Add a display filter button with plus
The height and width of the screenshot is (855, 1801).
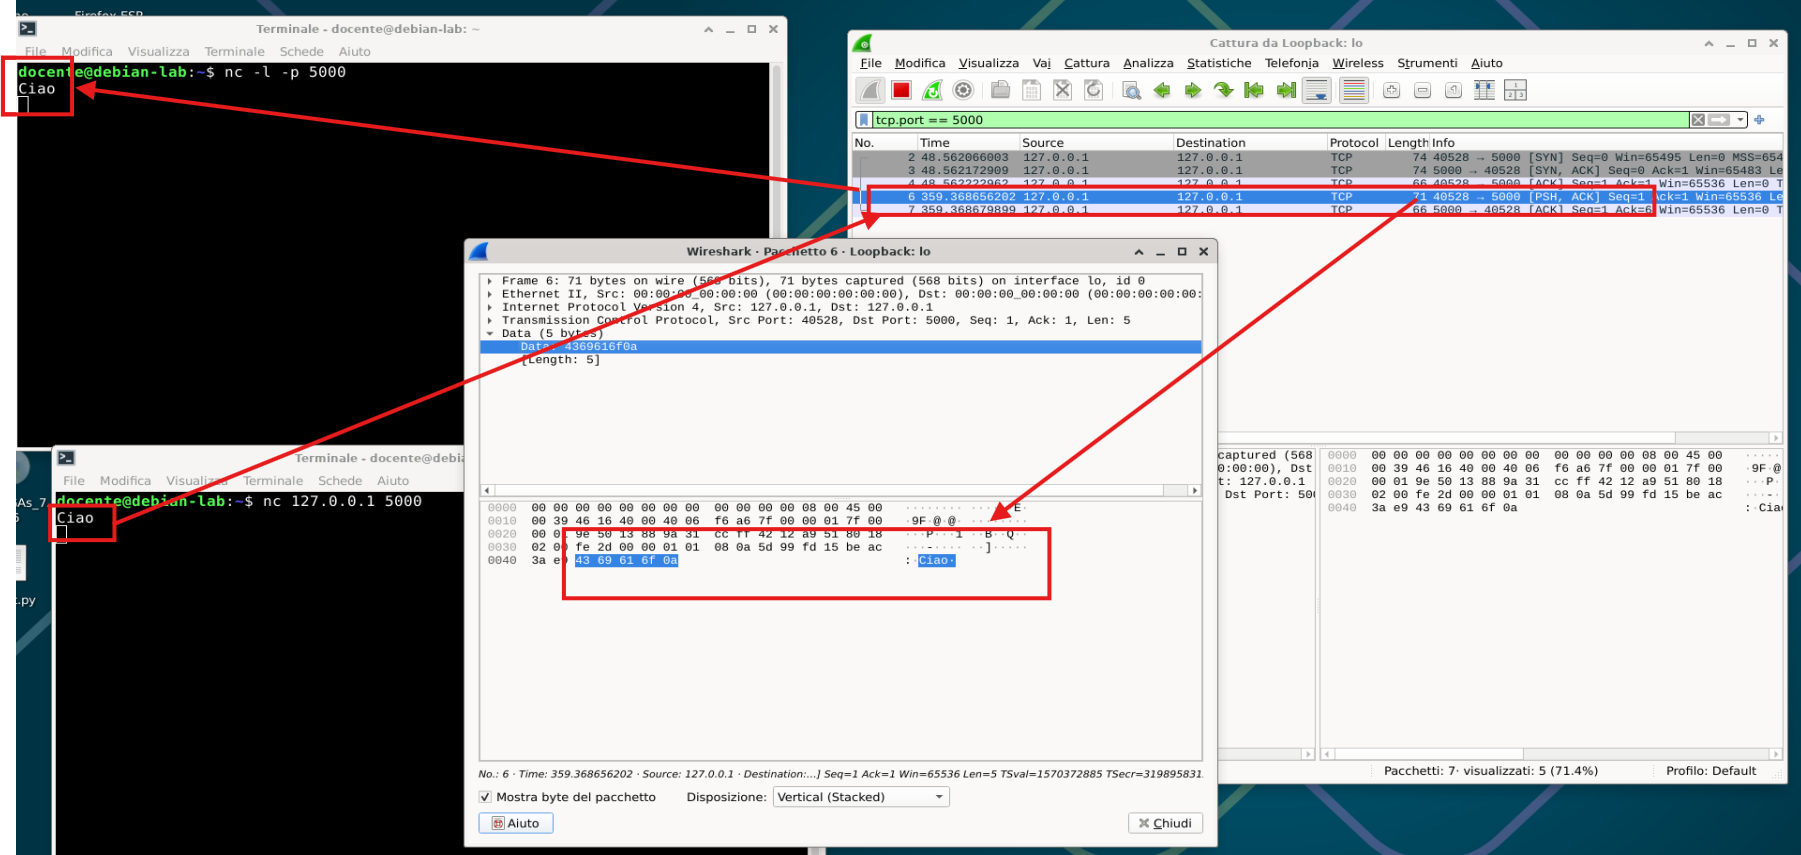[1759, 120]
